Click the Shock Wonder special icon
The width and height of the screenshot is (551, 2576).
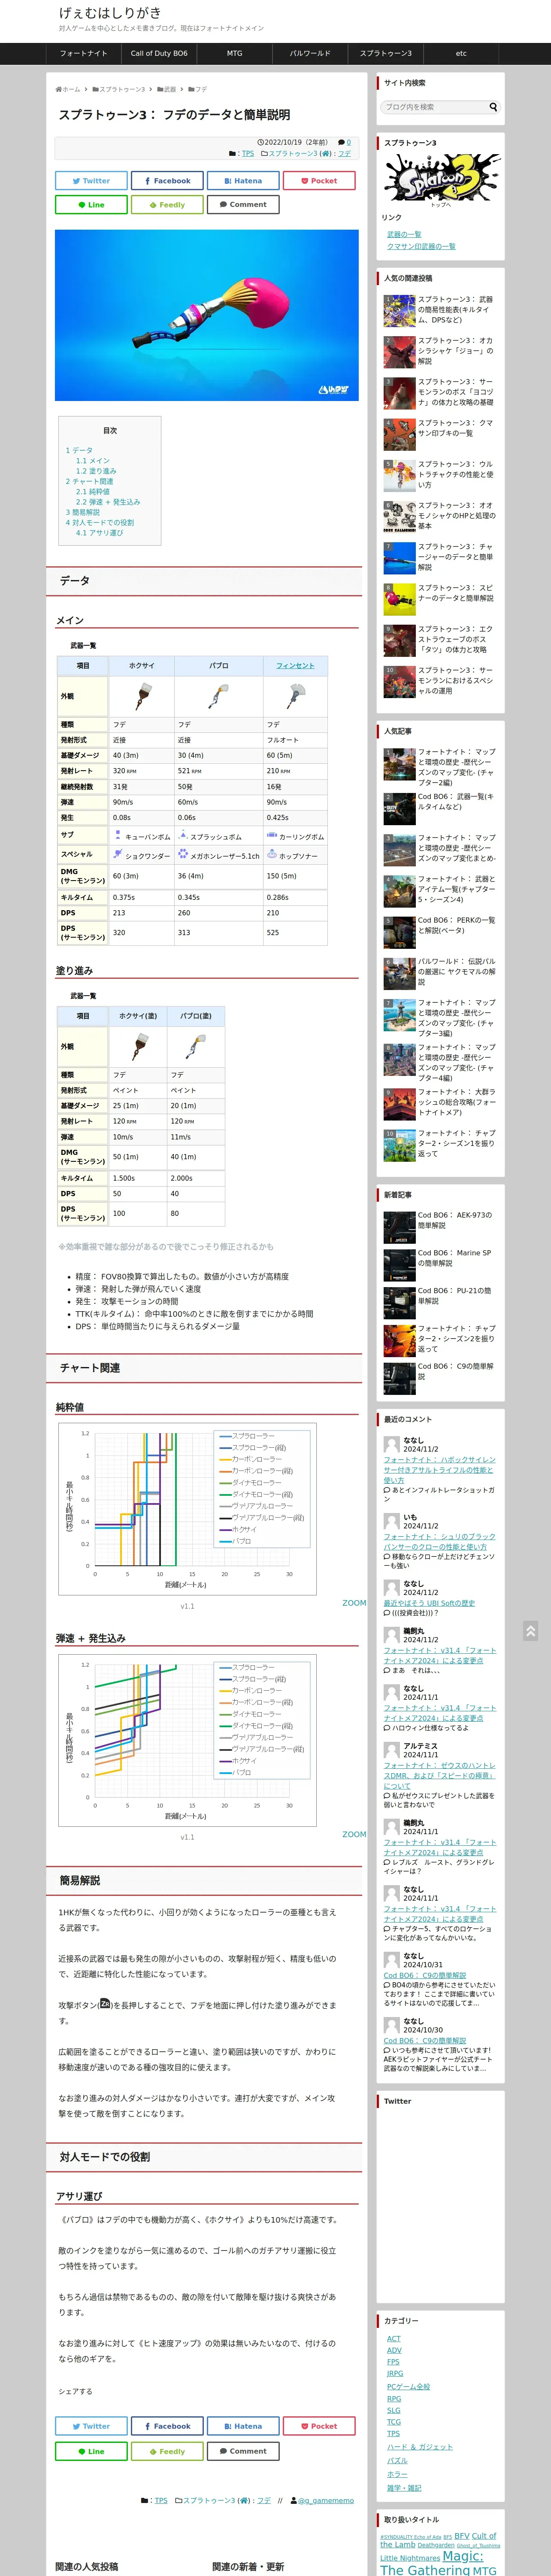[x=117, y=855]
